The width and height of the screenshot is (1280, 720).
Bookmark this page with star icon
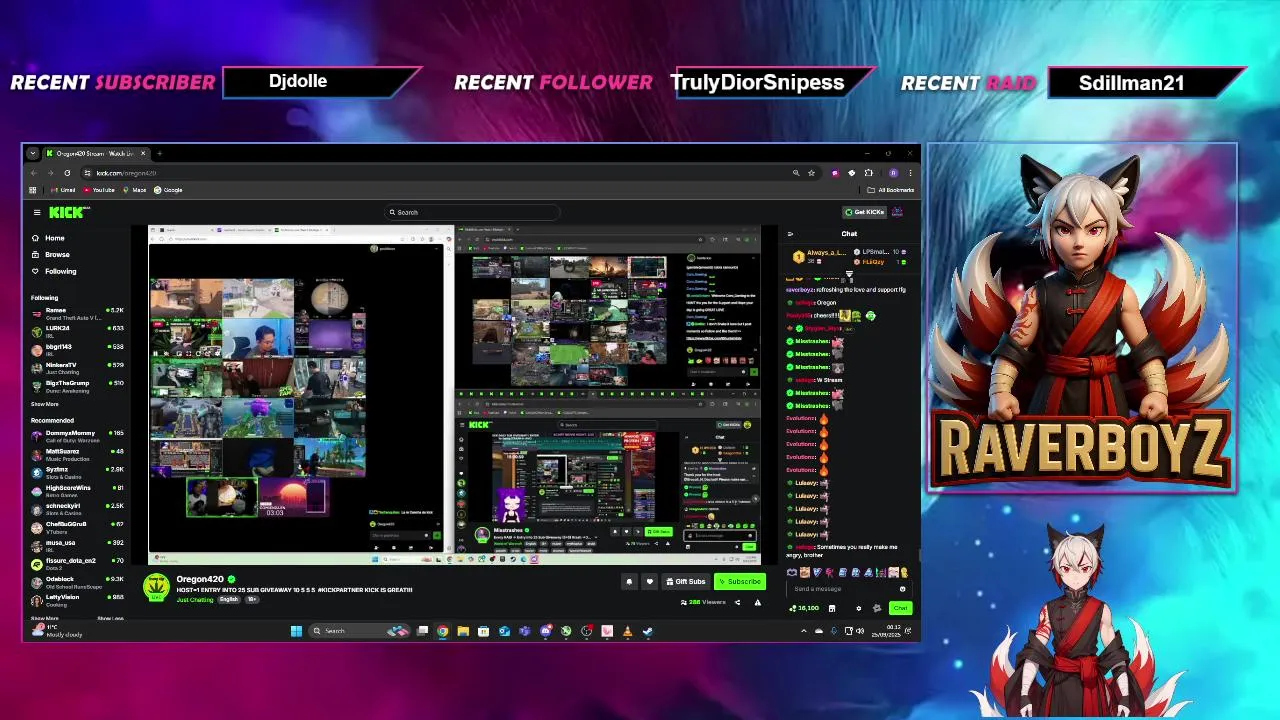pyautogui.click(x=811, y=173)
